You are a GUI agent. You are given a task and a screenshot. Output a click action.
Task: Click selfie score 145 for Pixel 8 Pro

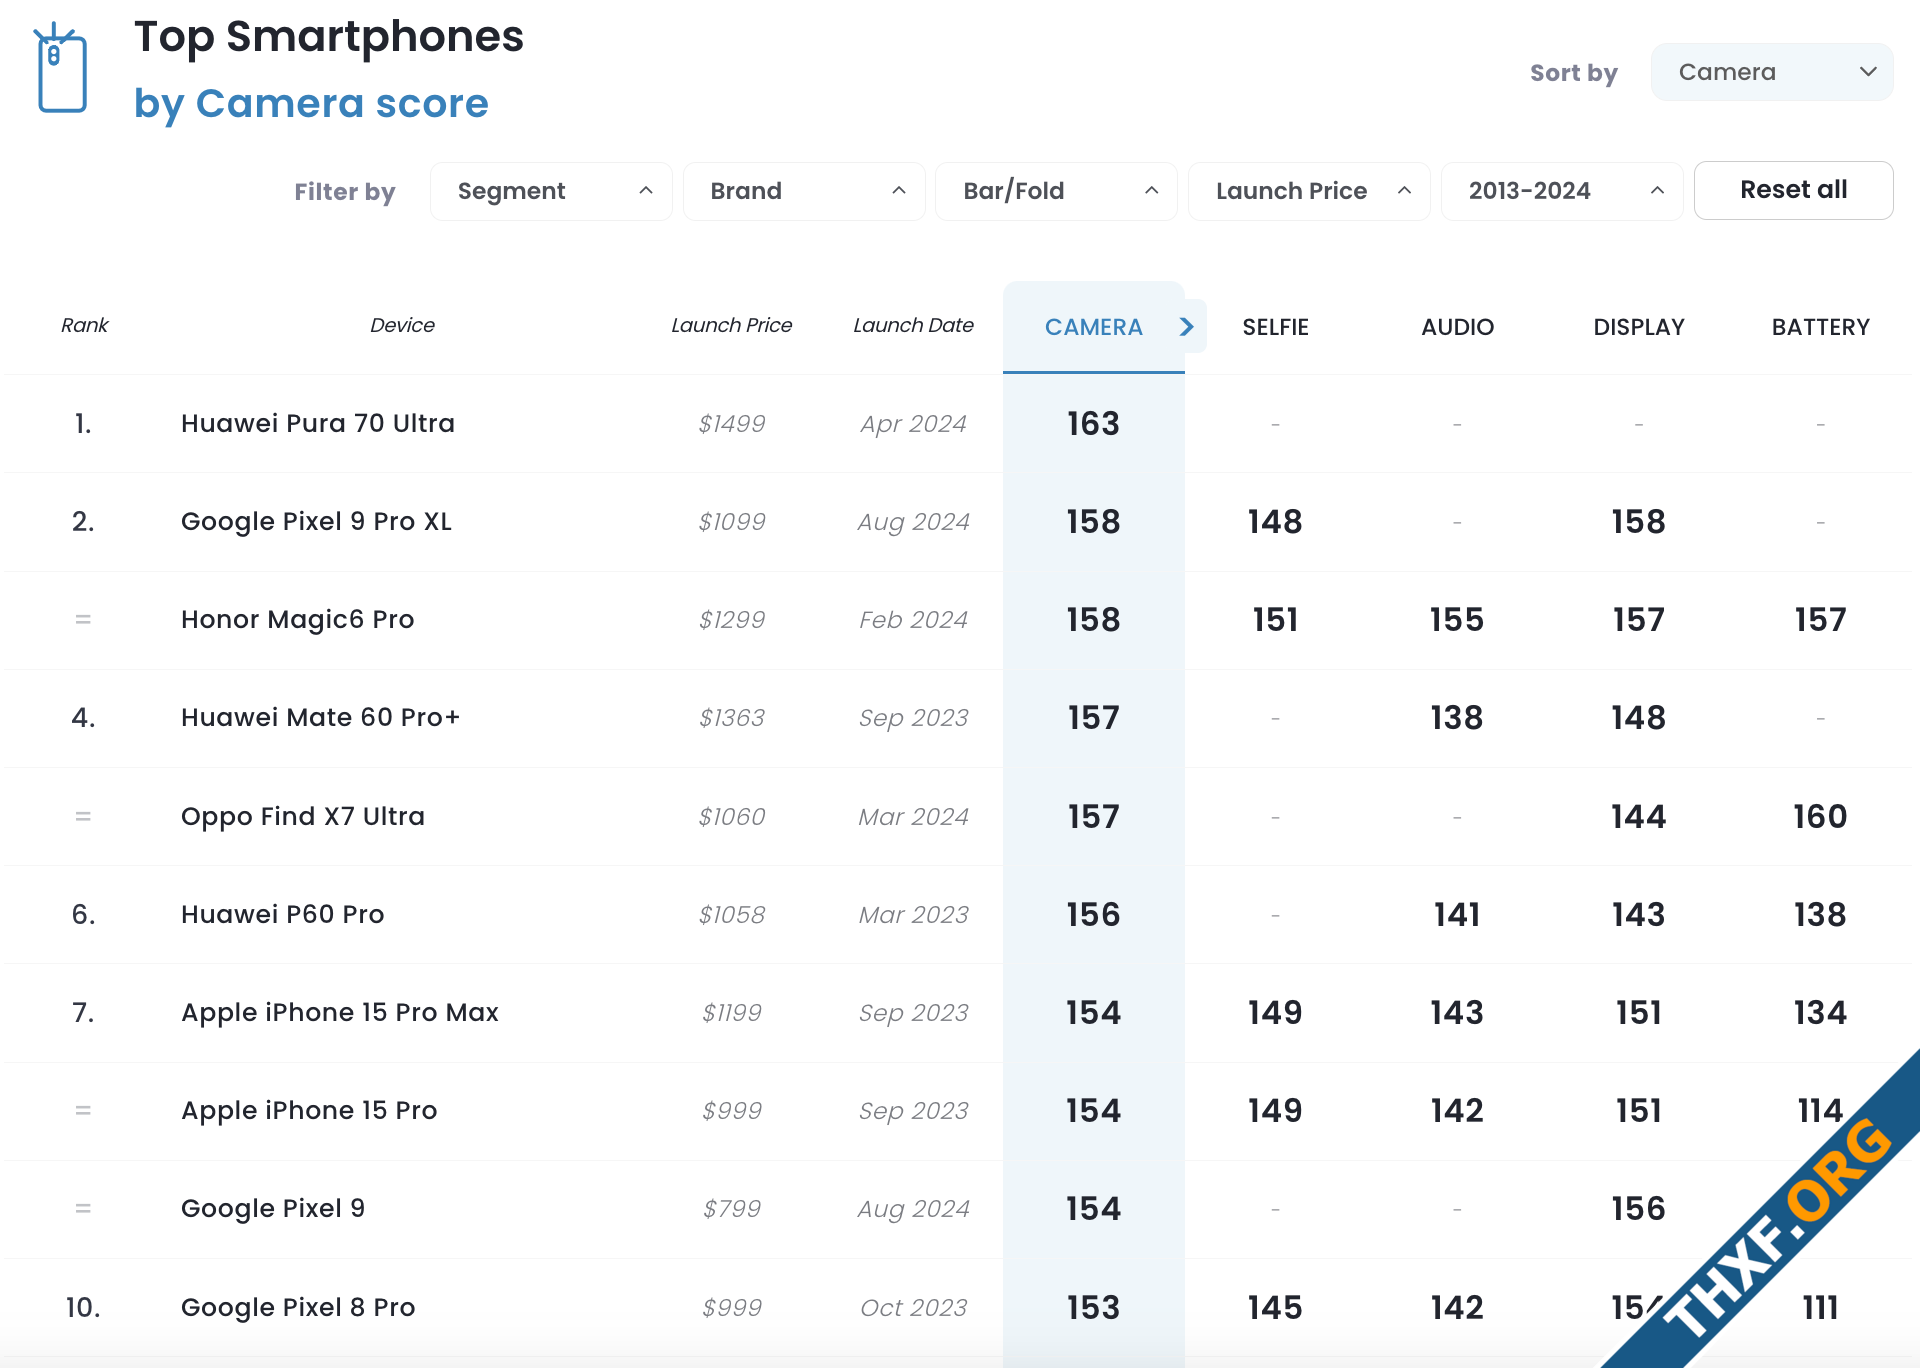[1275, 1307]
